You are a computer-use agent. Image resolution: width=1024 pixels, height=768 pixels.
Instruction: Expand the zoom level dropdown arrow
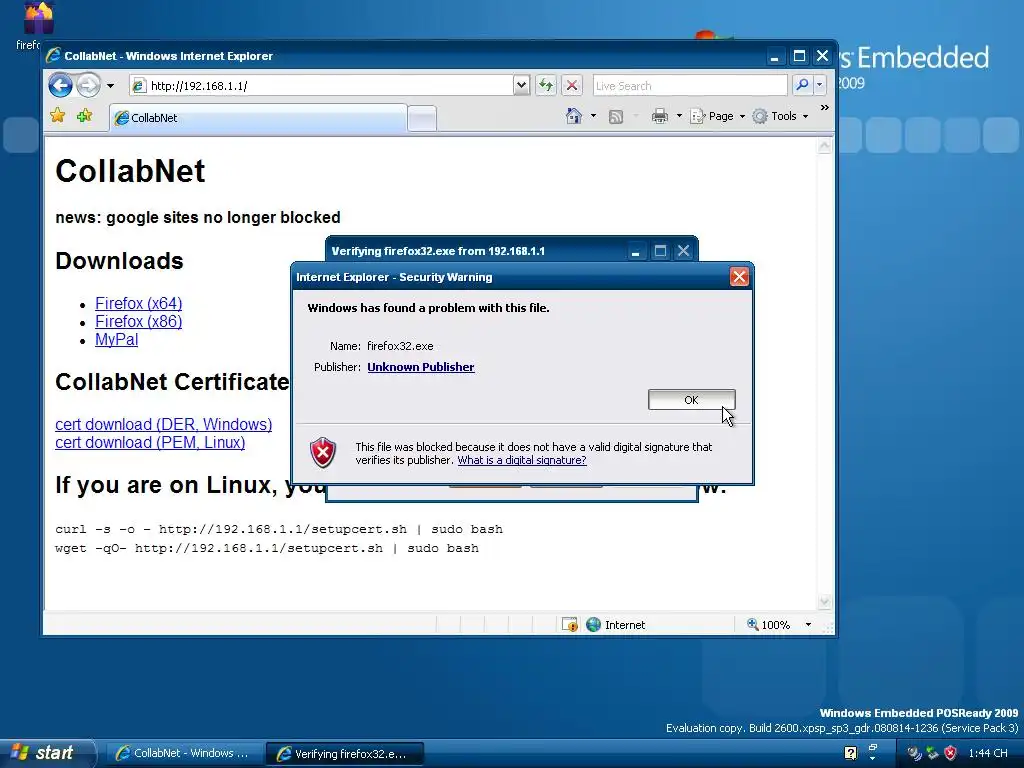(x=808, y=625)
